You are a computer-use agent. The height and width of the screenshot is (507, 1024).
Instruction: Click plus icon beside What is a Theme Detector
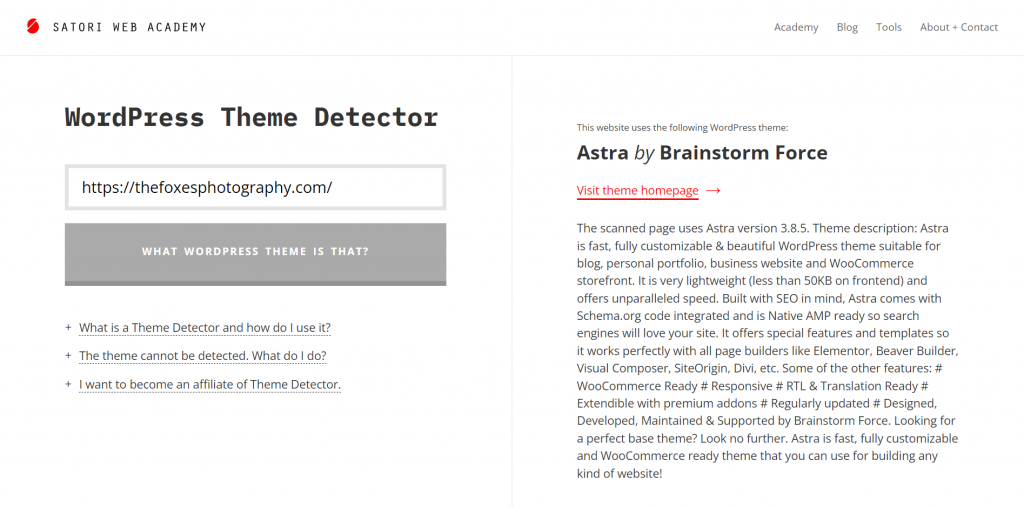click(68, 327)
